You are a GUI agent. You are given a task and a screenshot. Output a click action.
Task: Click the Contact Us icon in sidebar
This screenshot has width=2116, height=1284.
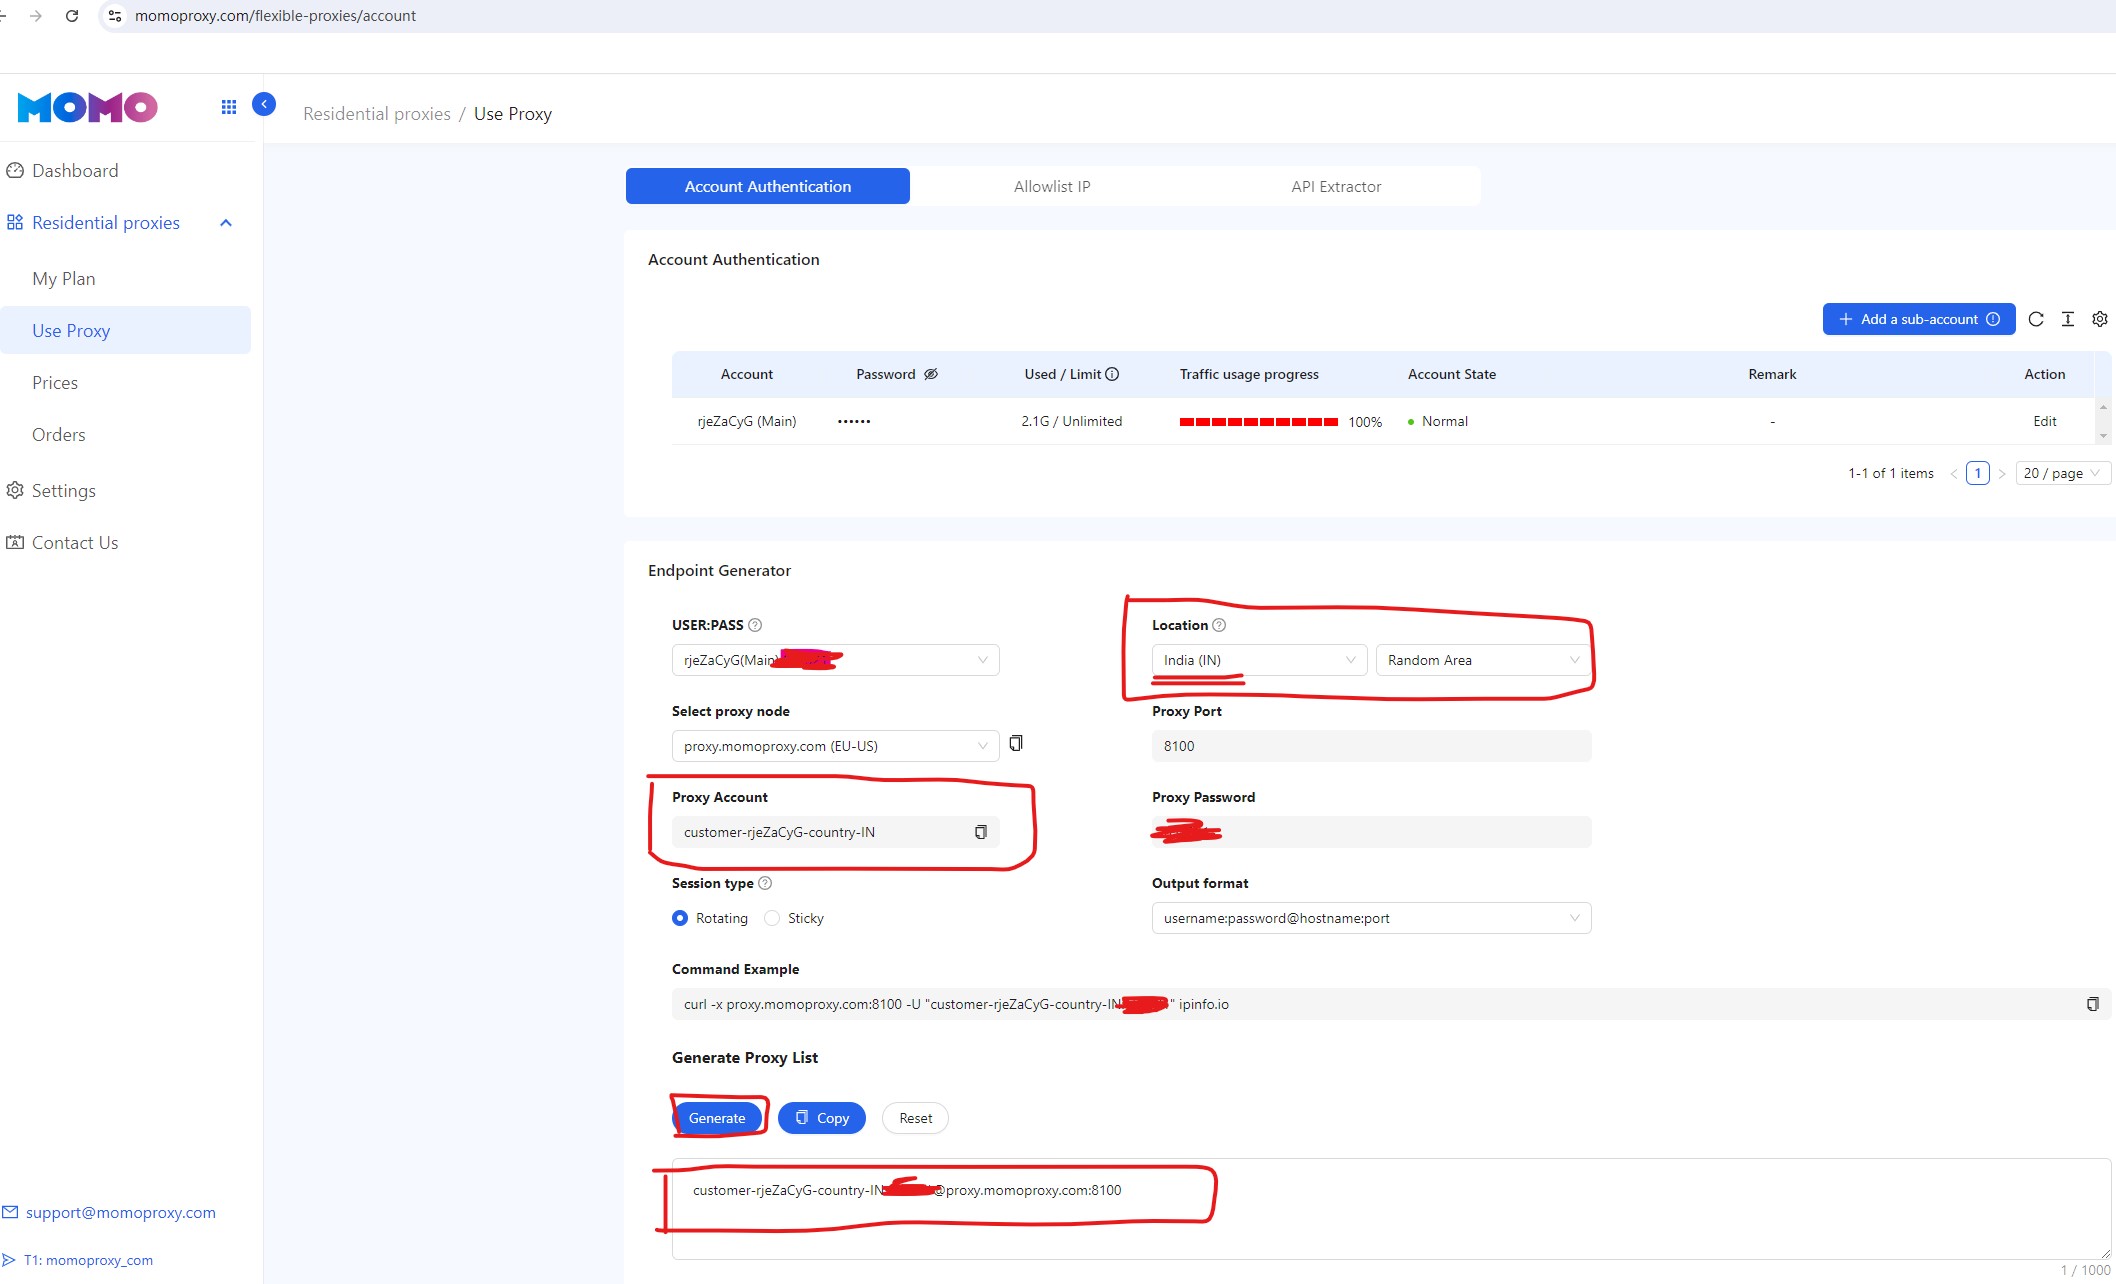tap(15, 543)
